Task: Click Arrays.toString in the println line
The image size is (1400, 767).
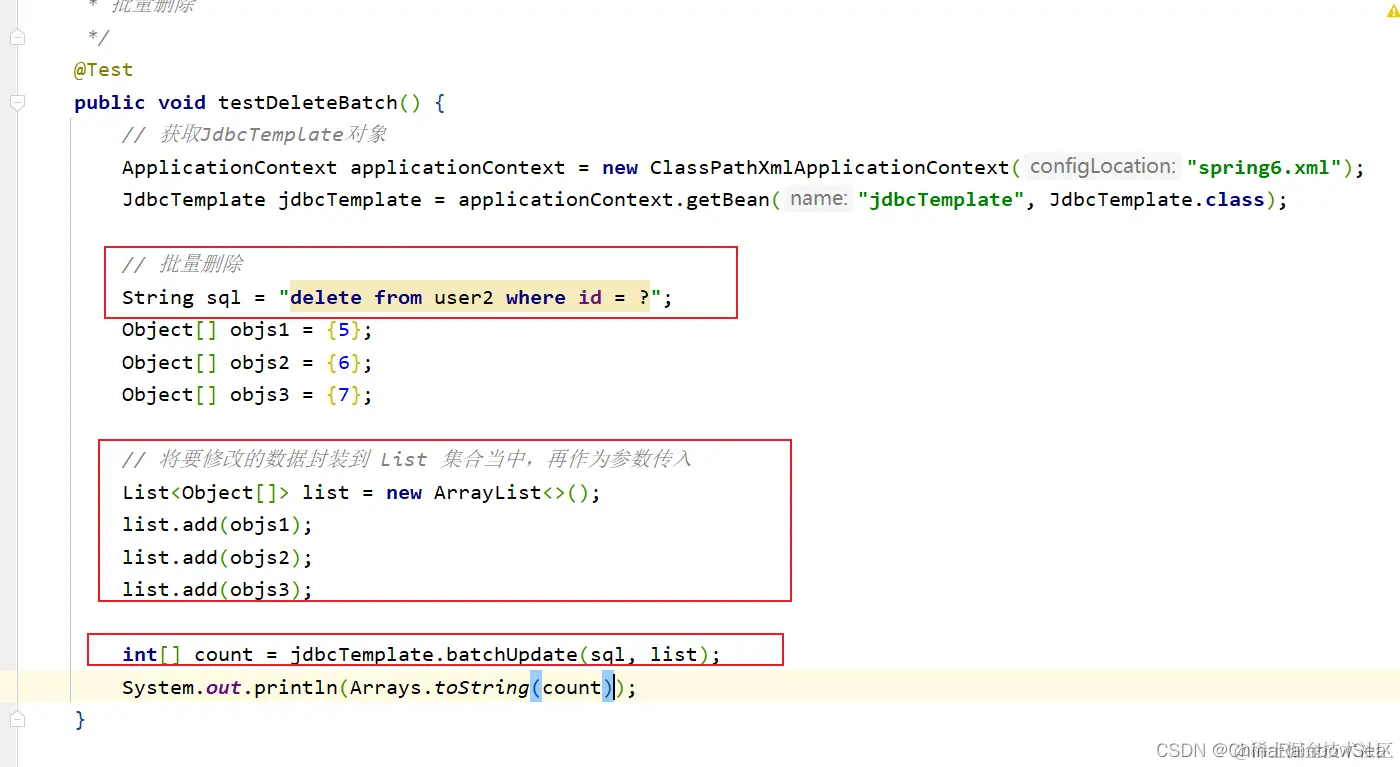Action: coord(440,687)
